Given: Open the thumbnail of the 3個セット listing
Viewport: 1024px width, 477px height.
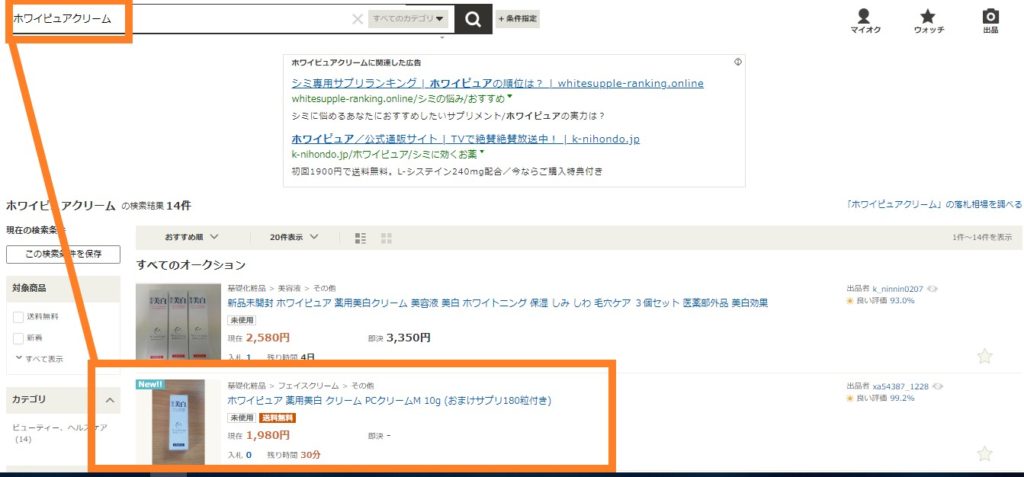Looking at the screenshot, I should click(178, 321).
